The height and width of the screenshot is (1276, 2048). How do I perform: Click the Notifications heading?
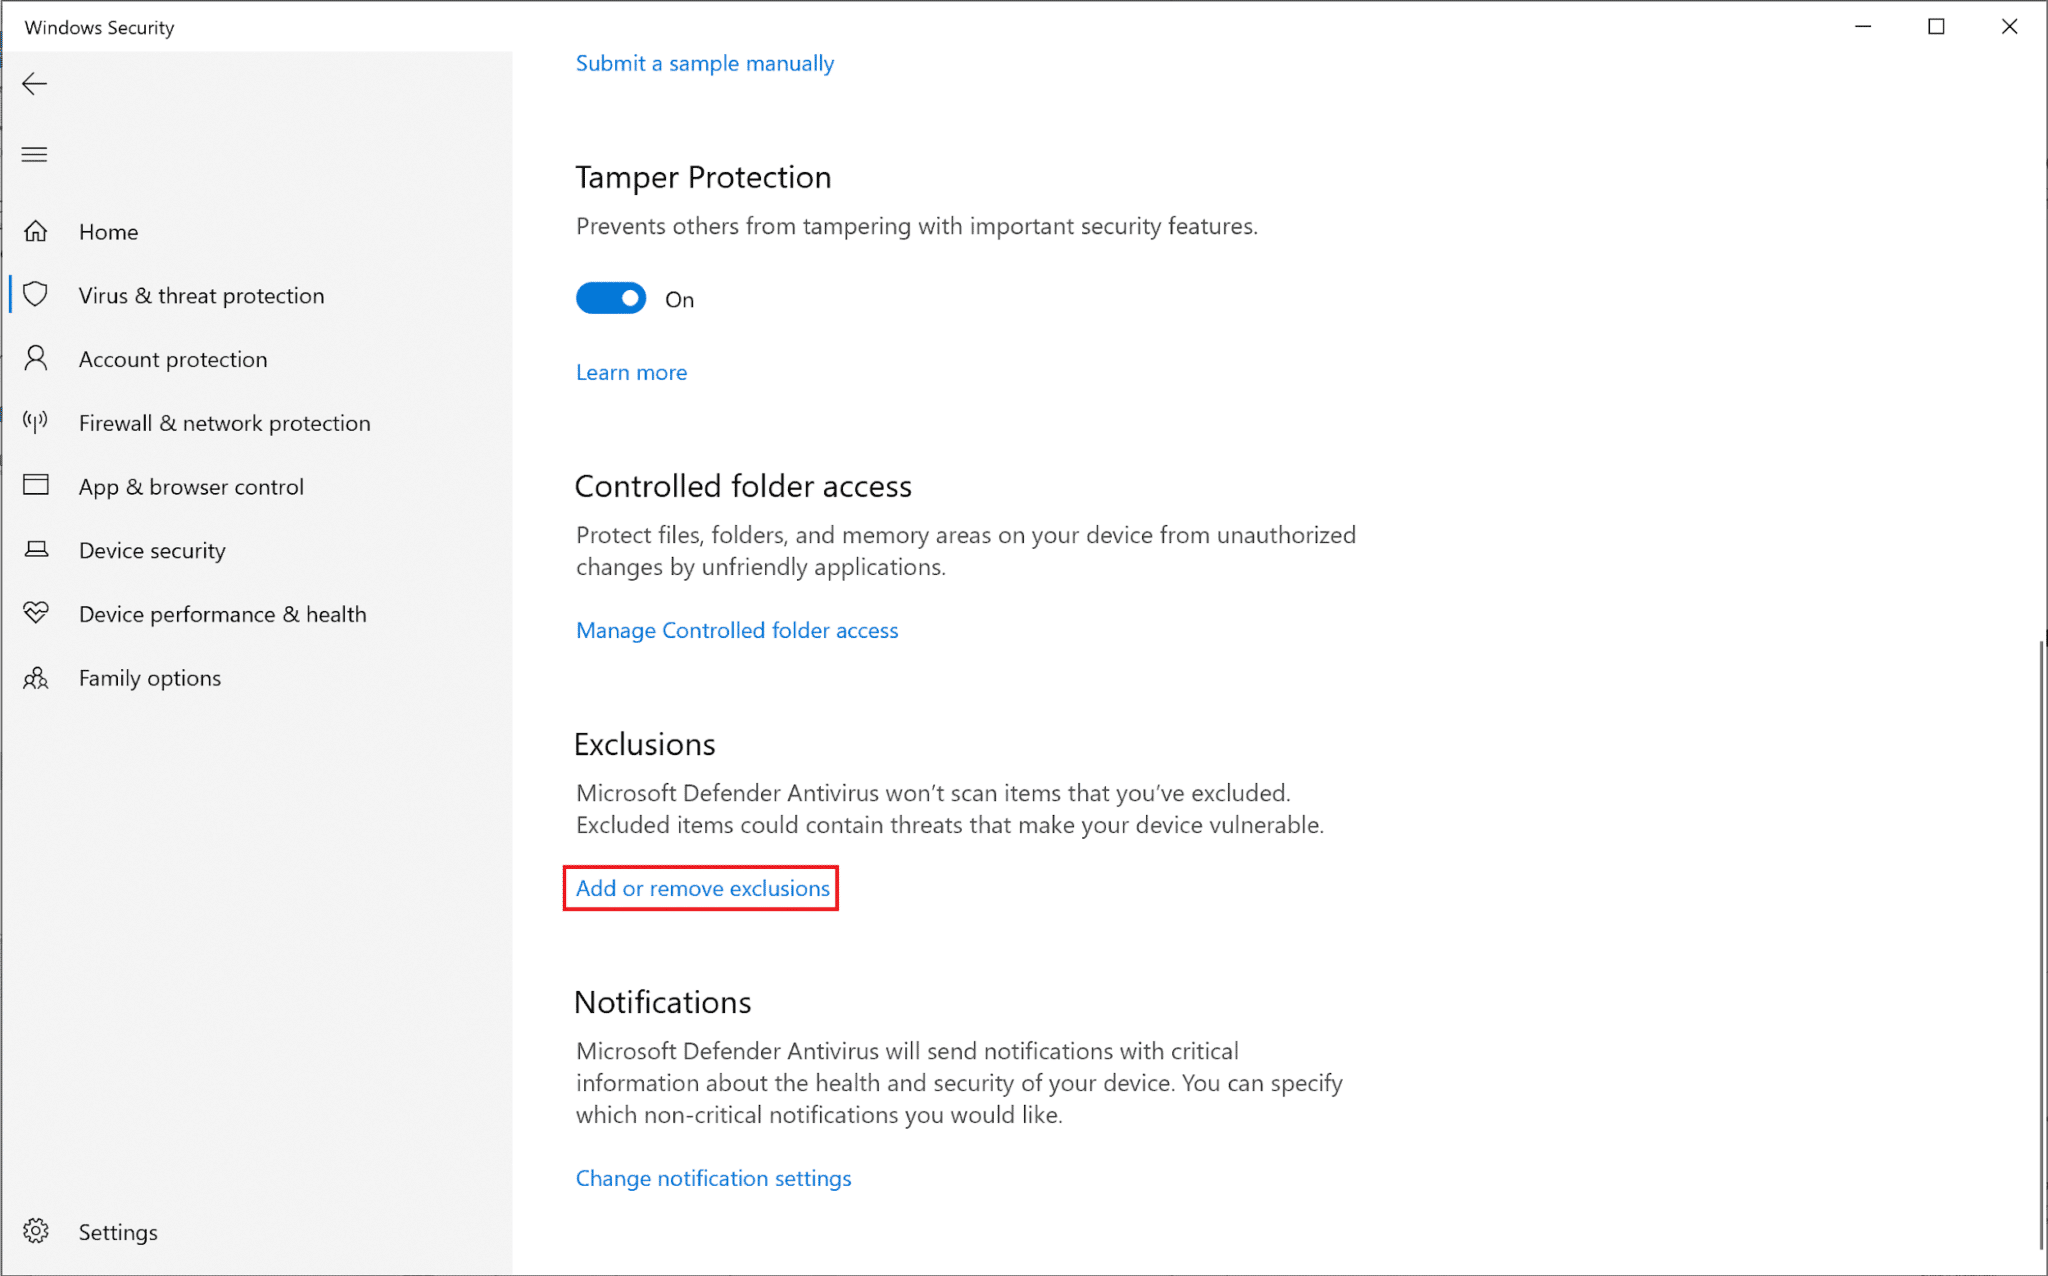[662, 1002]
